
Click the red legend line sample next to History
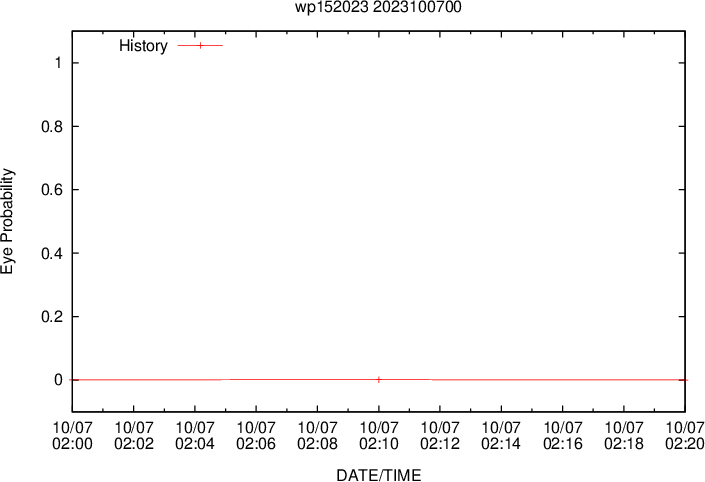[x=201, y=45]
